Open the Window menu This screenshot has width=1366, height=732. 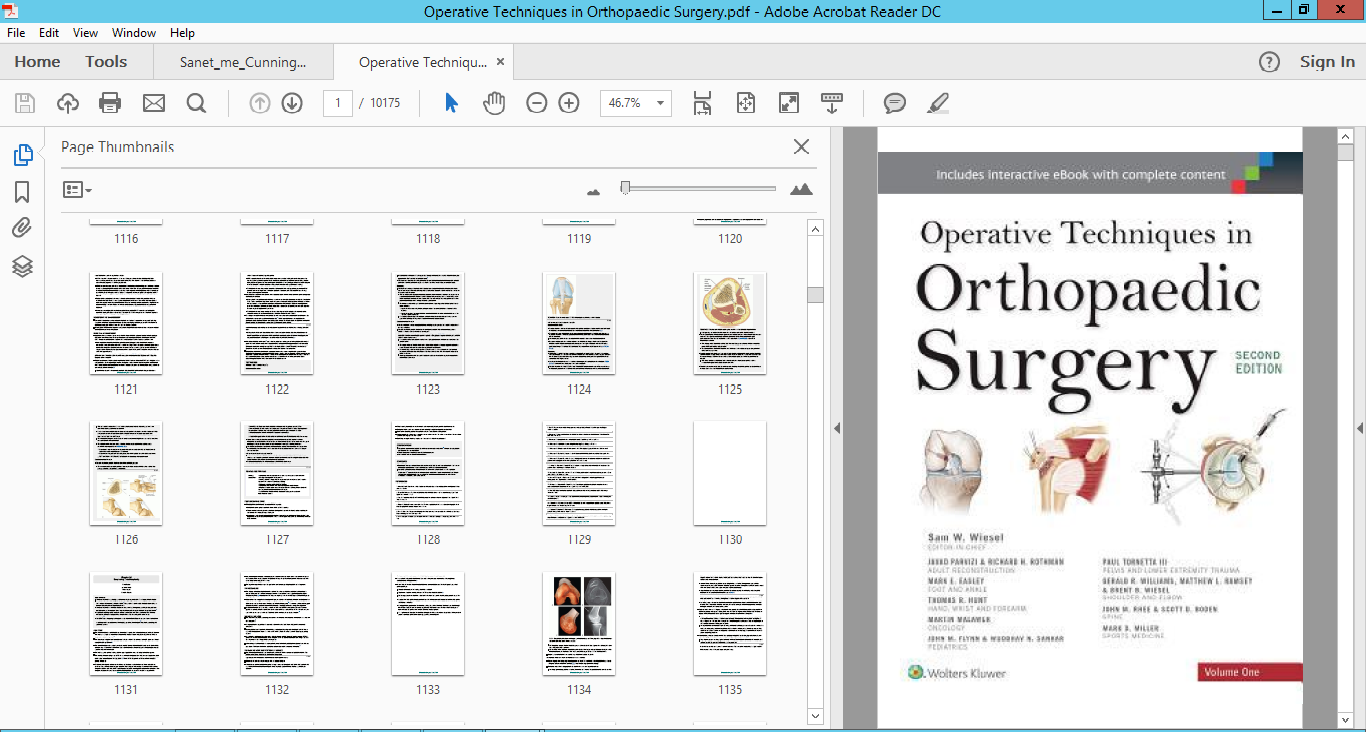[x=134, y=33]
